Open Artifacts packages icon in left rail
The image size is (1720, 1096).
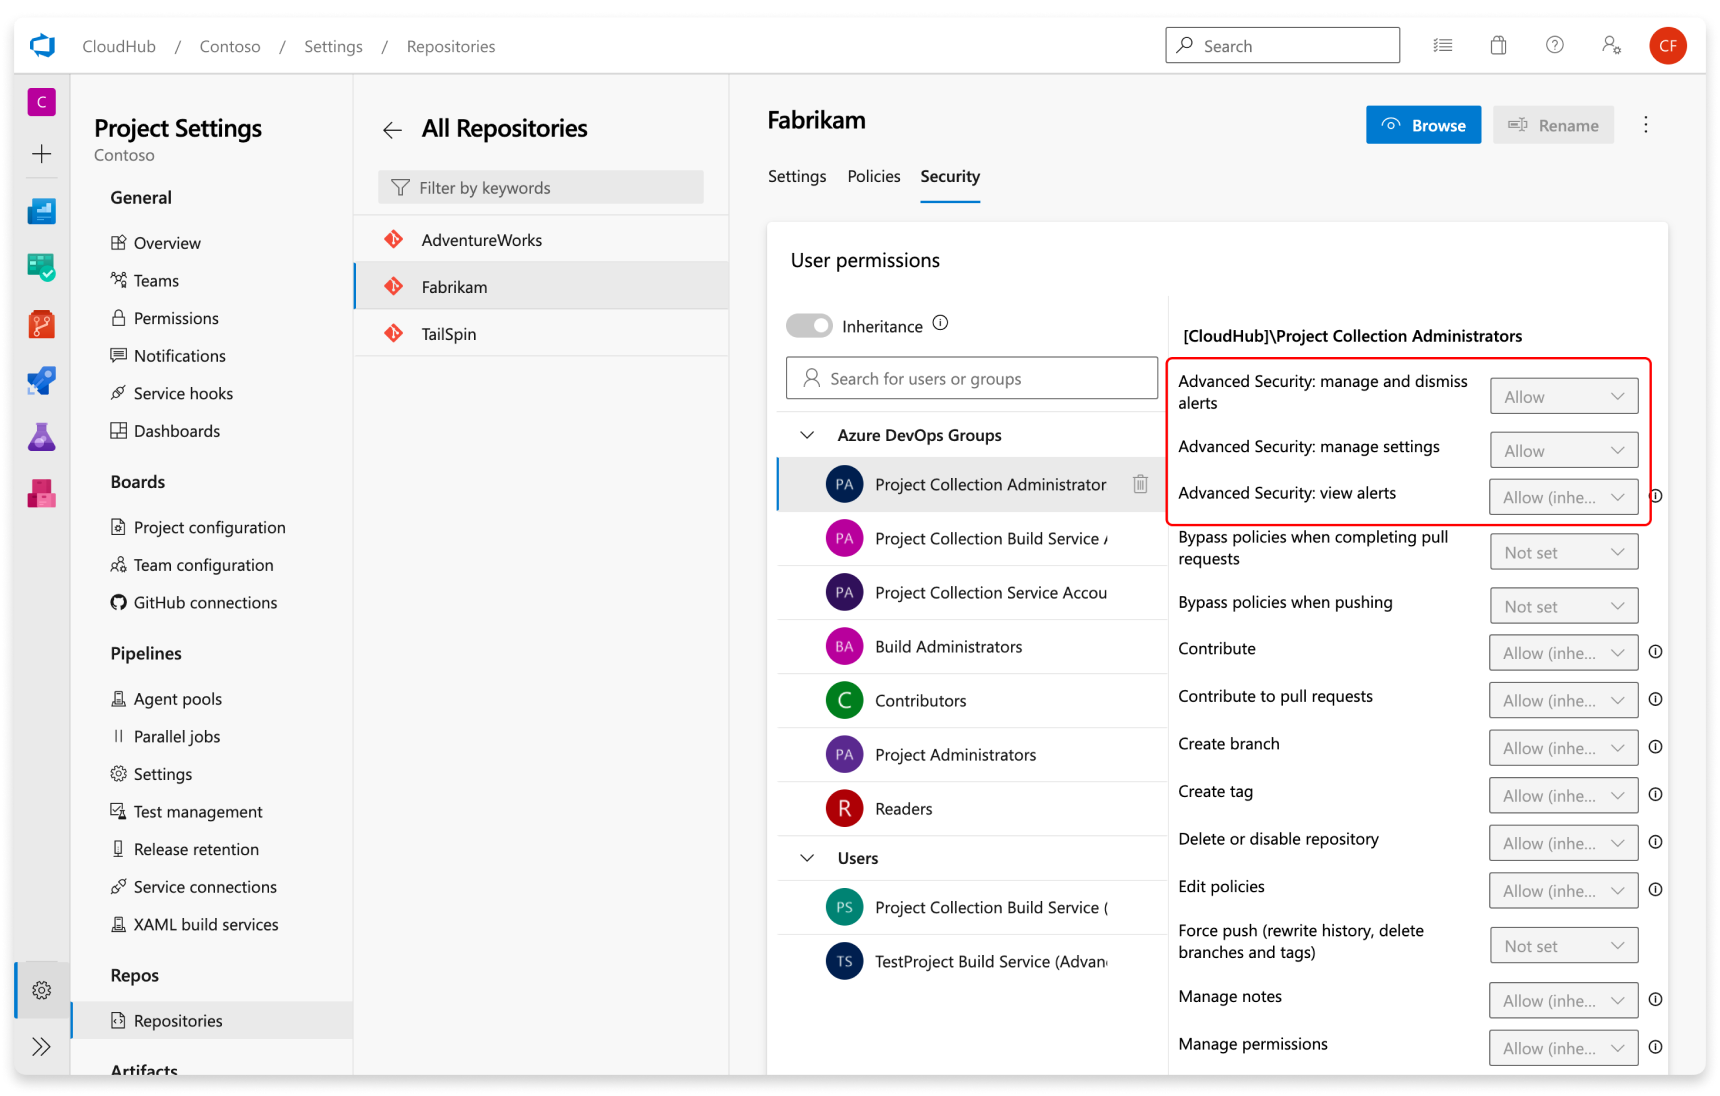(41, 493)
